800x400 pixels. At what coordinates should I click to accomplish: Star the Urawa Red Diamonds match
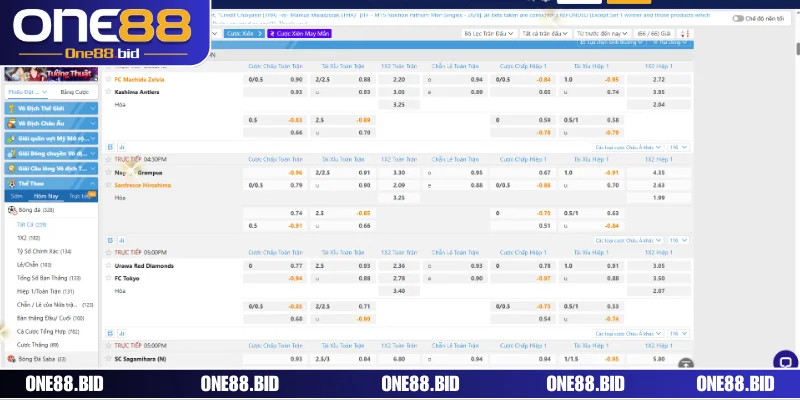(x=110, y=266)
